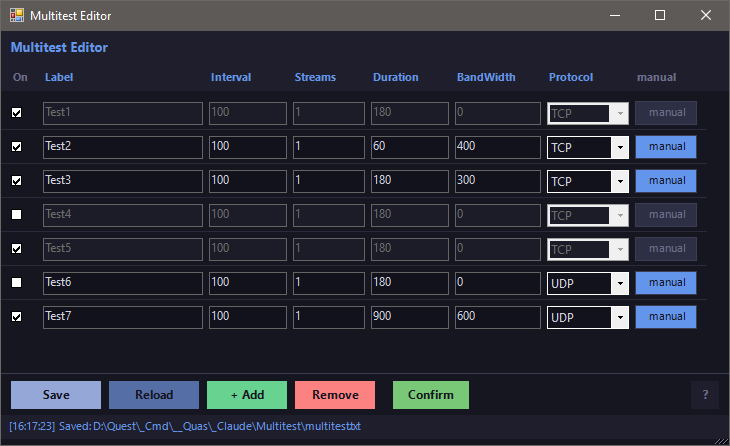Click the Test6 label text field
The width and height of the screenshot is (730, 446).
point(123,283)
